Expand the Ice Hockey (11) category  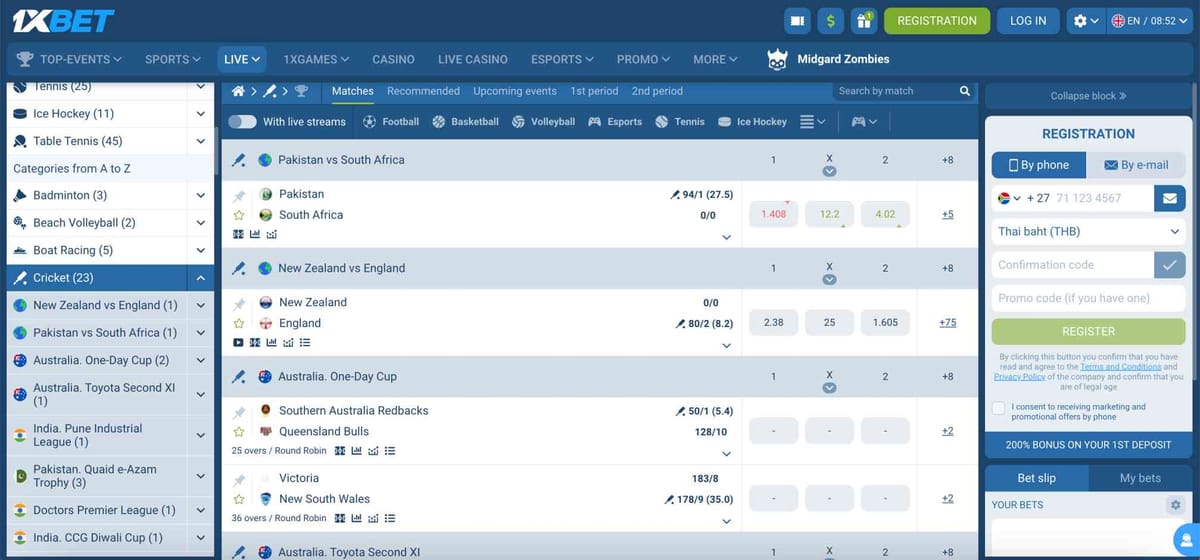click(200, 114)
